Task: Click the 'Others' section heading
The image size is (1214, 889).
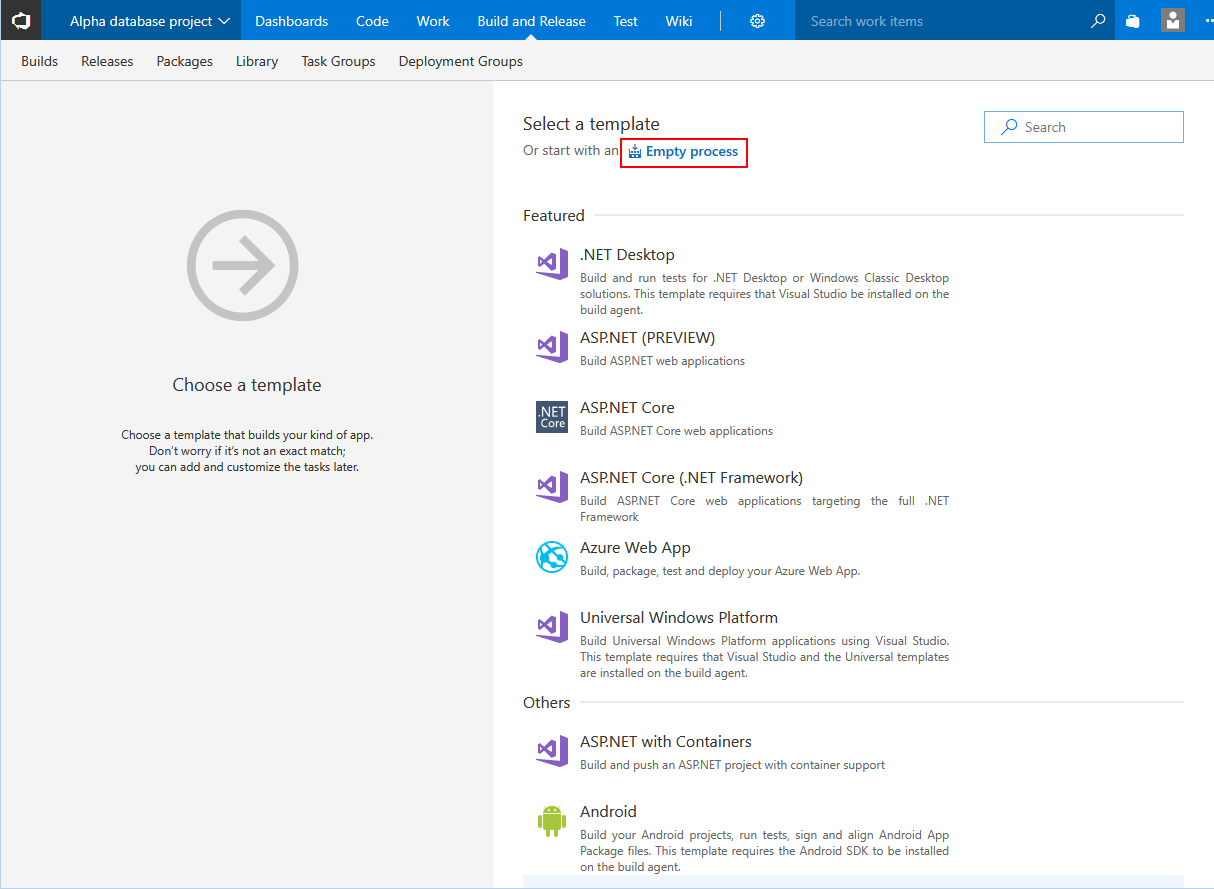Action: 547,703
